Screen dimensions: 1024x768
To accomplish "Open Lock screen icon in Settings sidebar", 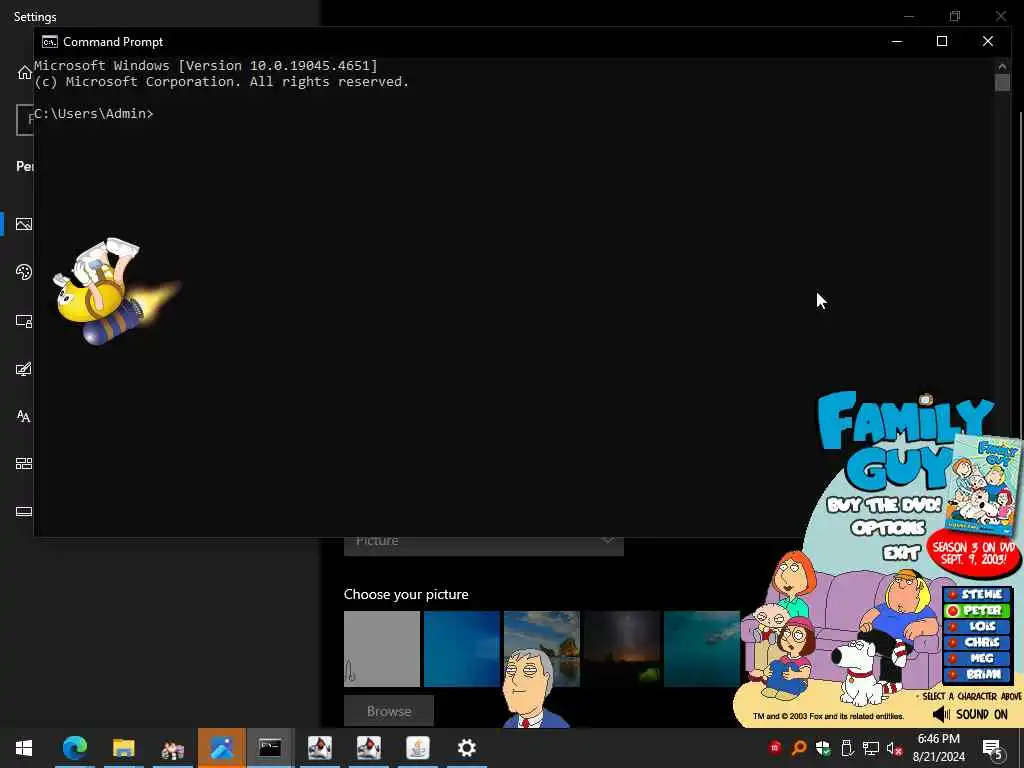I will coord(24,321).
